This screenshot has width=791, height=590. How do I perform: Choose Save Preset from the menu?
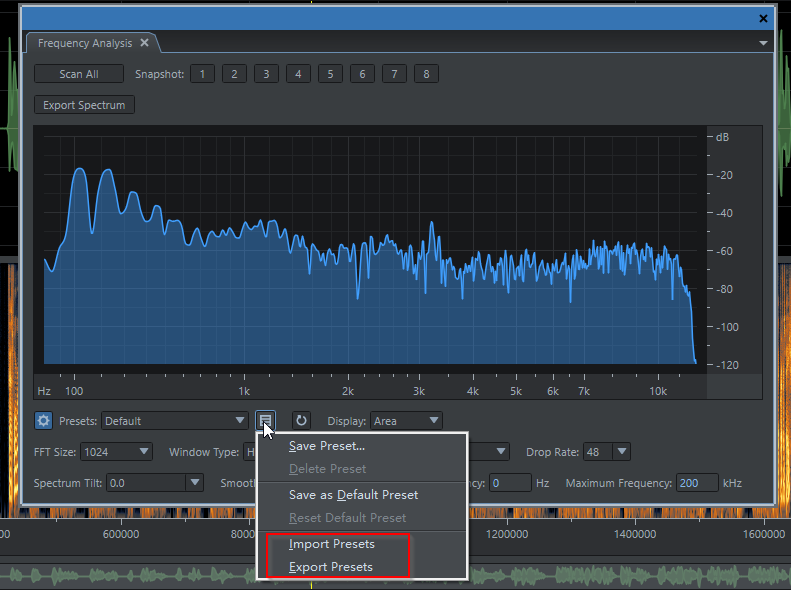coord(327,446)
